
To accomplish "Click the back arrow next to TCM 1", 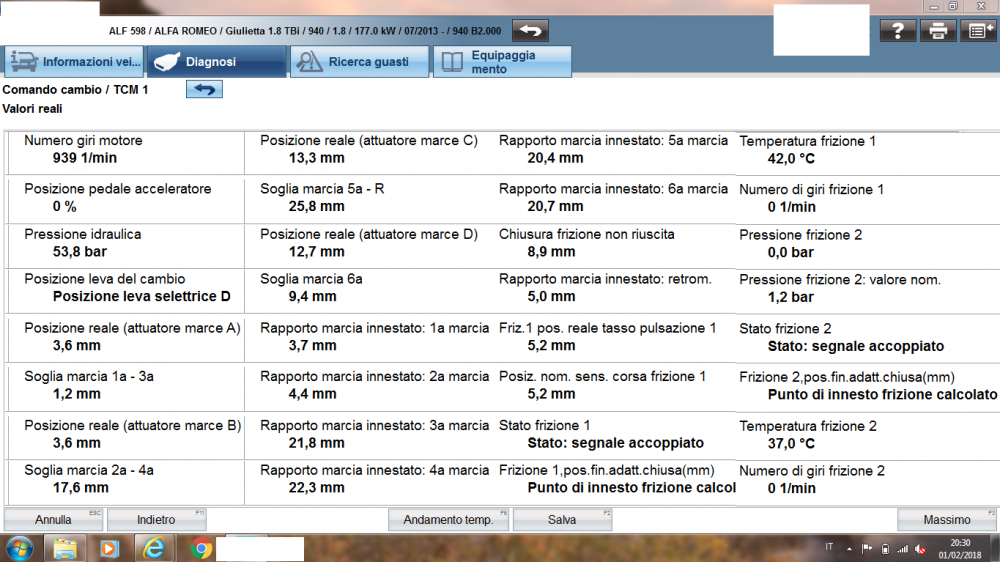I will [204, 90].
